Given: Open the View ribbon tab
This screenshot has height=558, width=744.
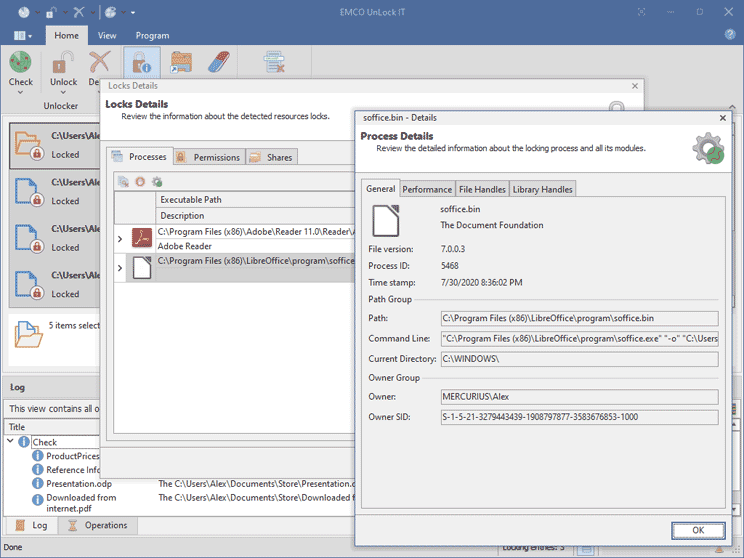Looking at the screenshot, I should point(107,35).
